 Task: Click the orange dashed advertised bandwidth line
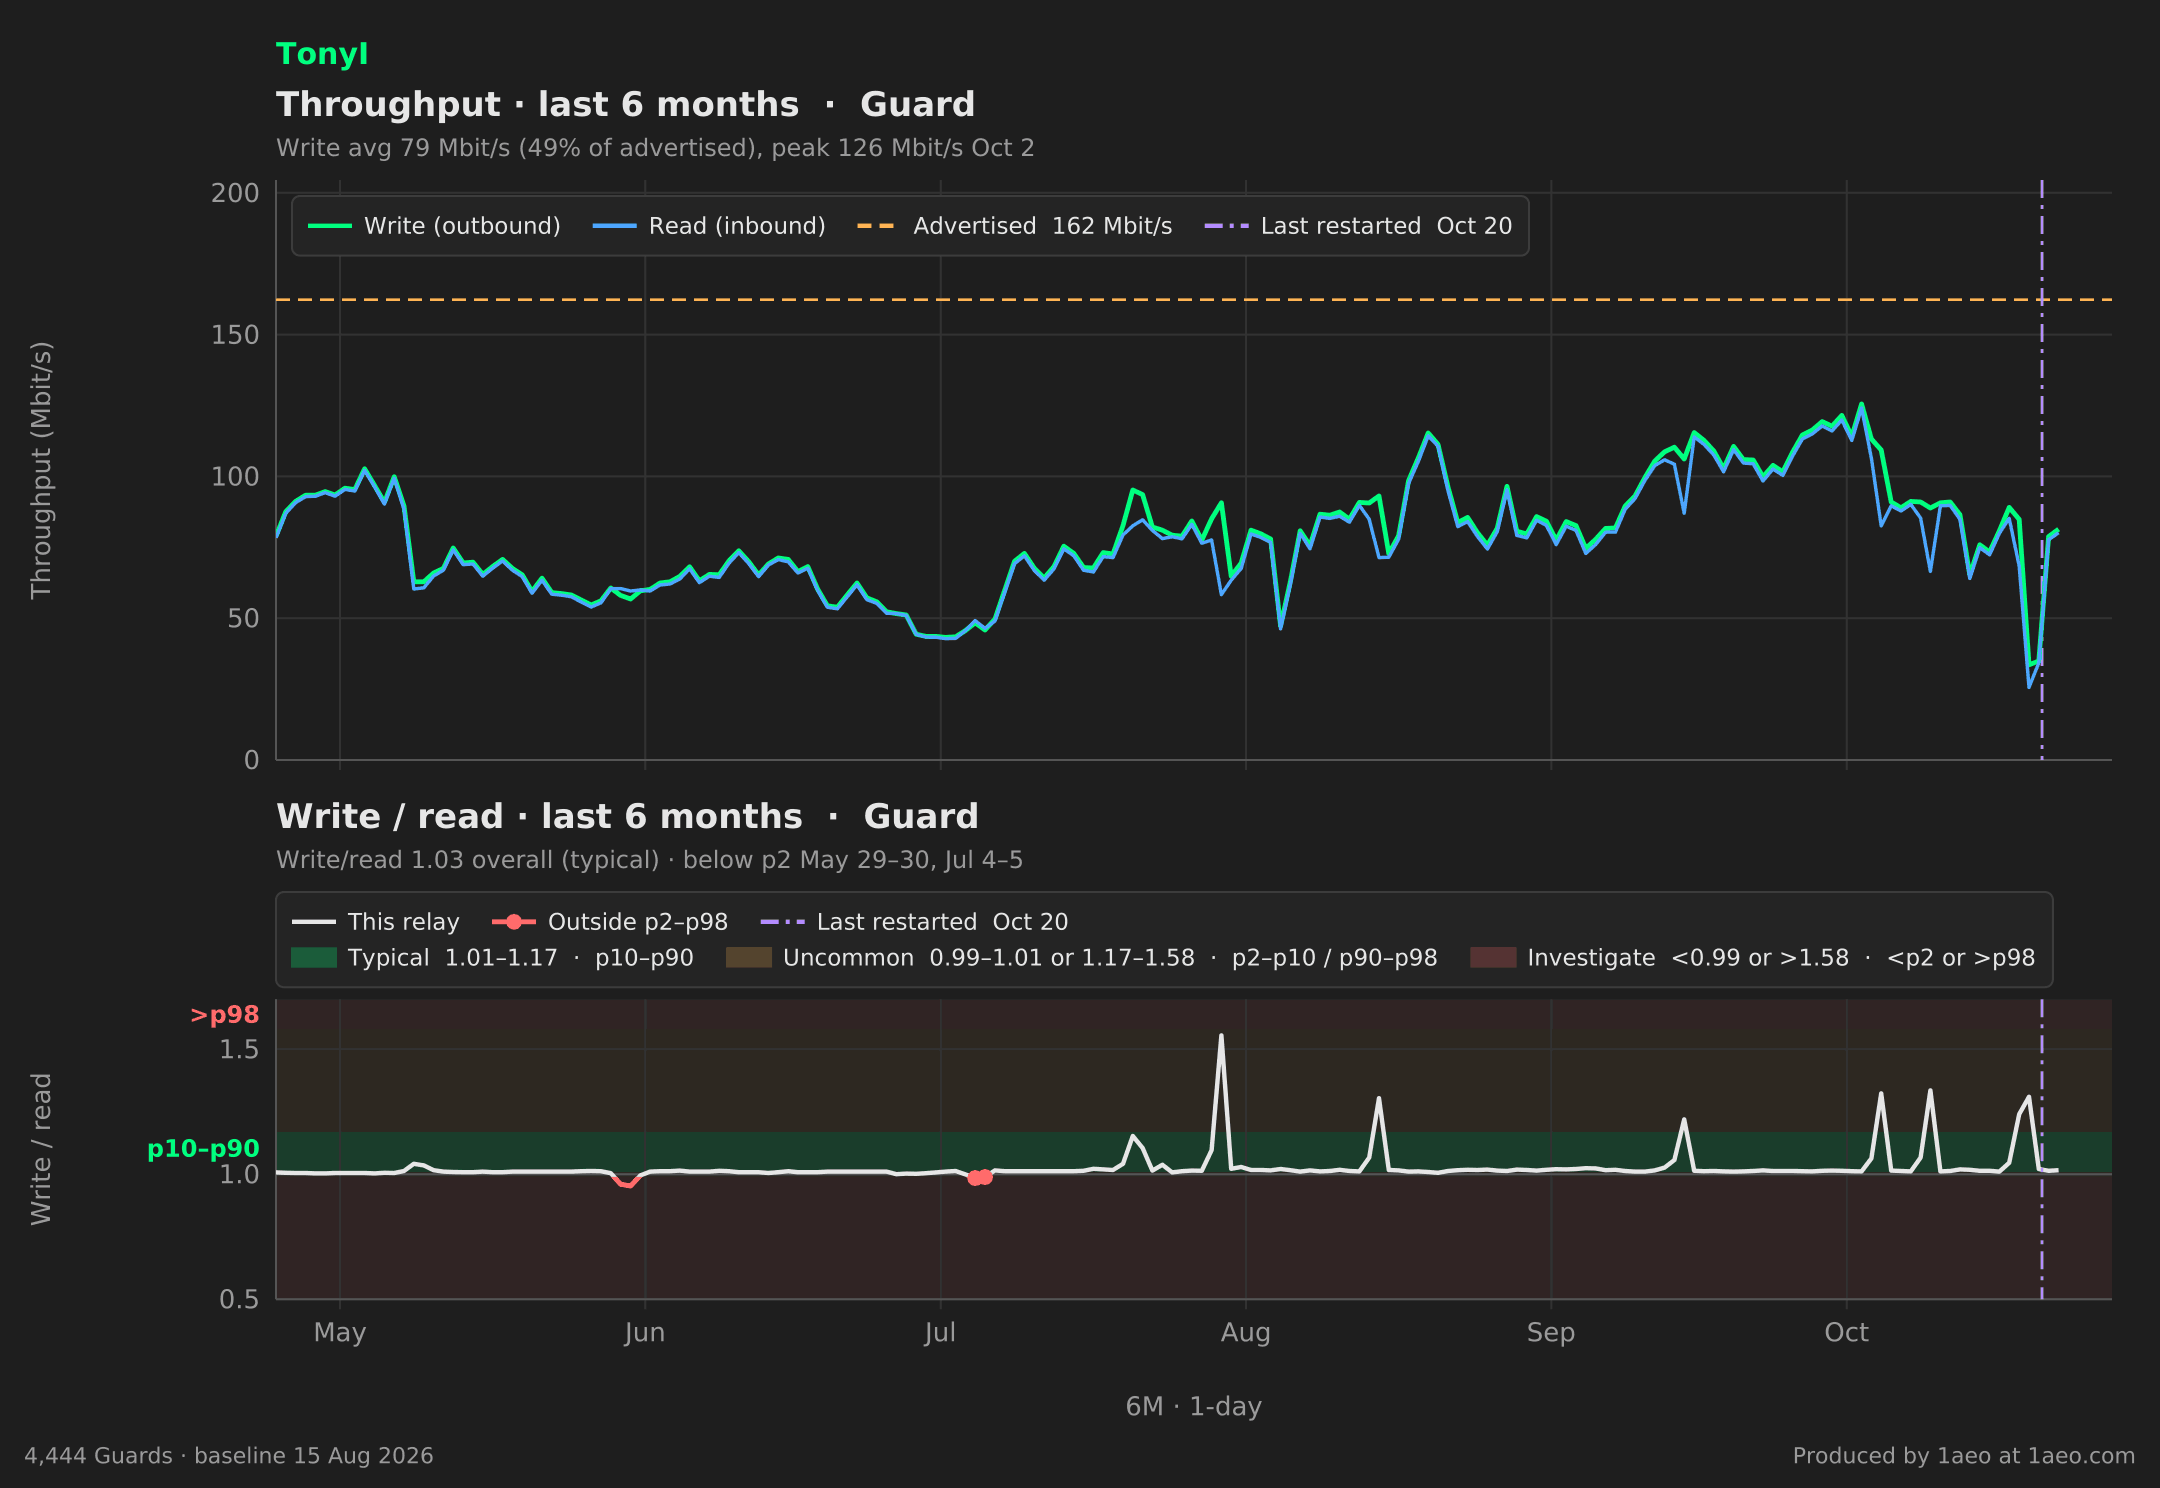1193,299
